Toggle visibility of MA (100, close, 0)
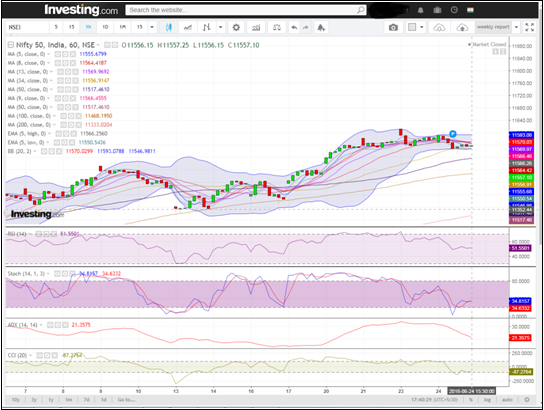Screen dimensions: 544x410 pos(63,116)
